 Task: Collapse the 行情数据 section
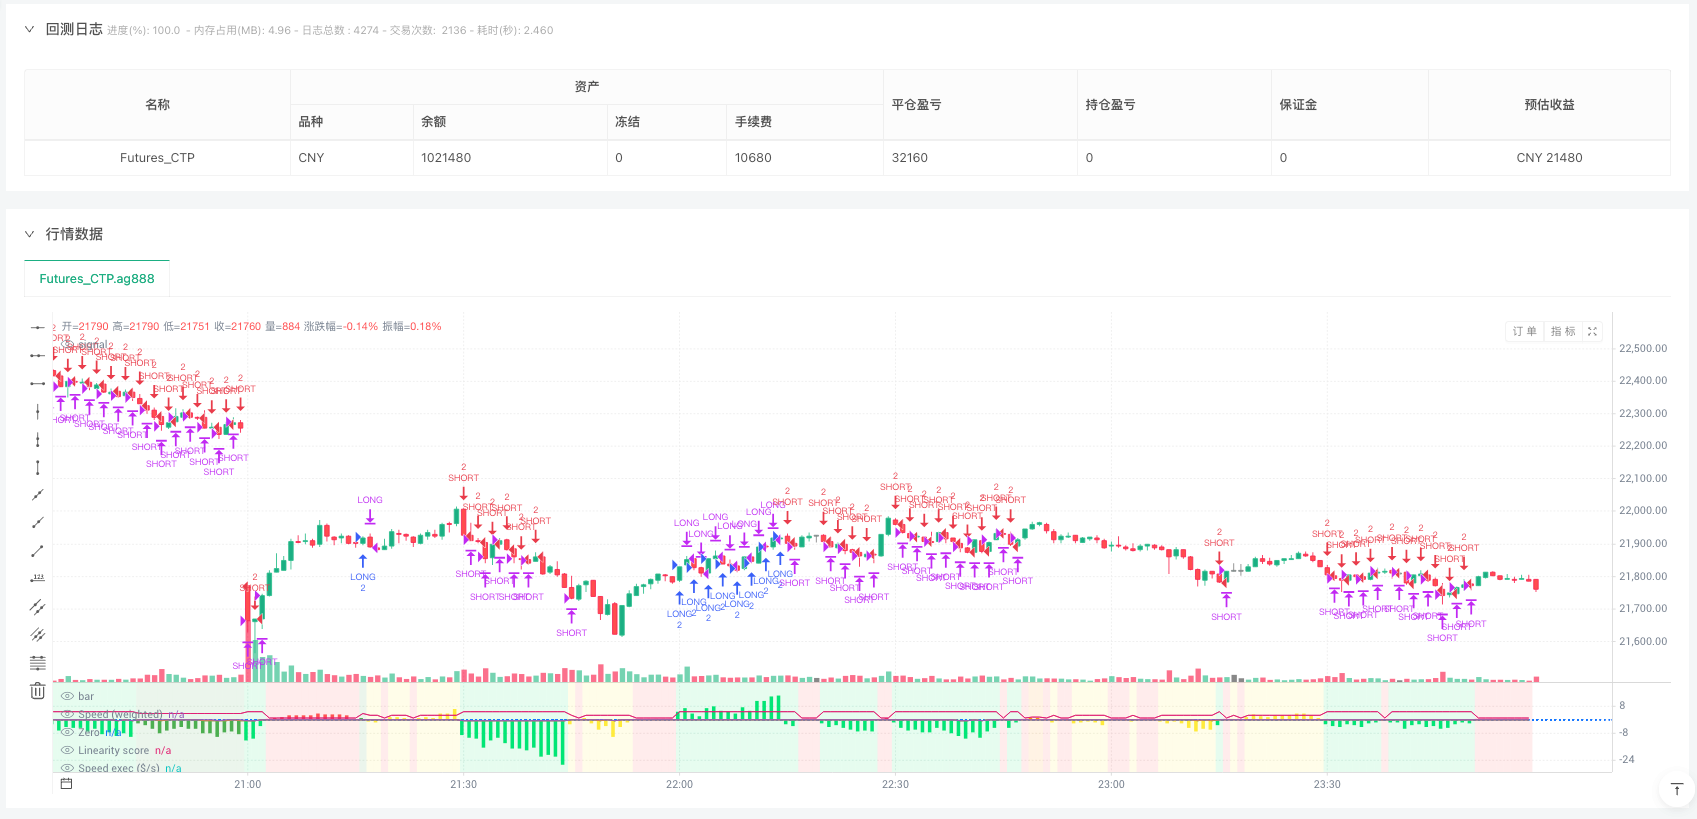click(x=29, y=234)
